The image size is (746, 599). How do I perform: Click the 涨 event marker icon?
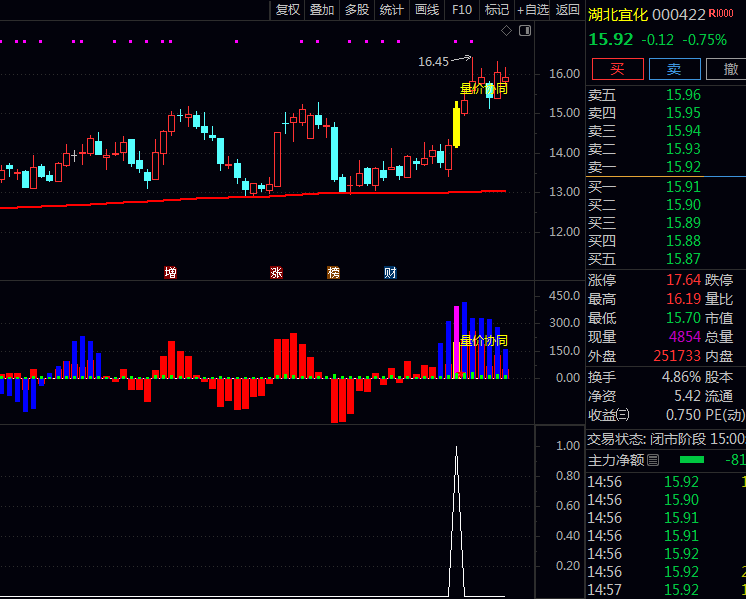[276, 273]
